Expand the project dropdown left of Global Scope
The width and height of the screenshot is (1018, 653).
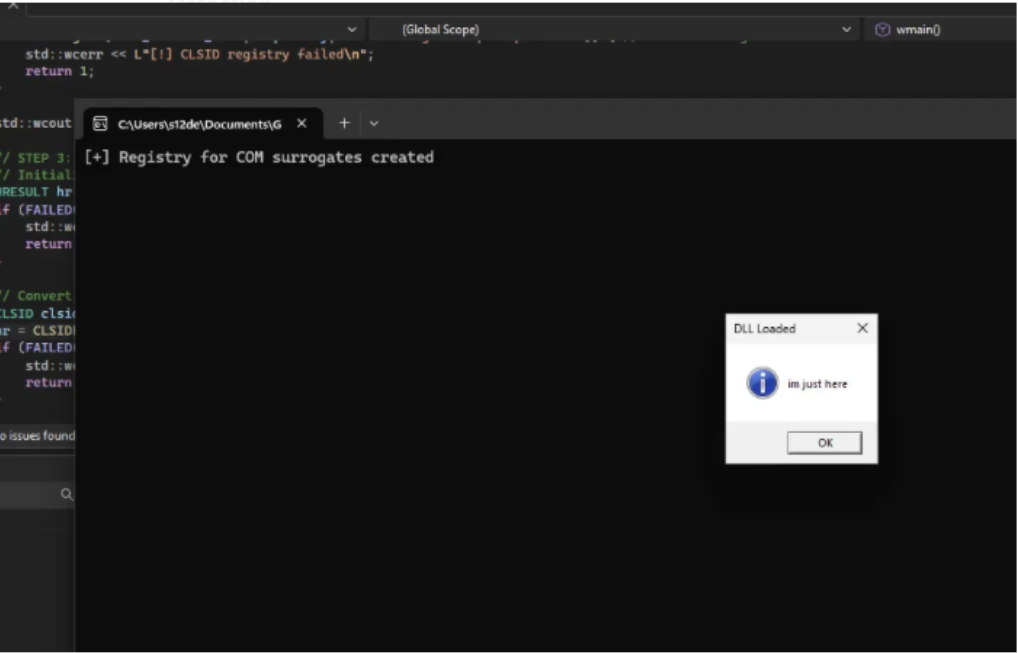pos(351,30)
